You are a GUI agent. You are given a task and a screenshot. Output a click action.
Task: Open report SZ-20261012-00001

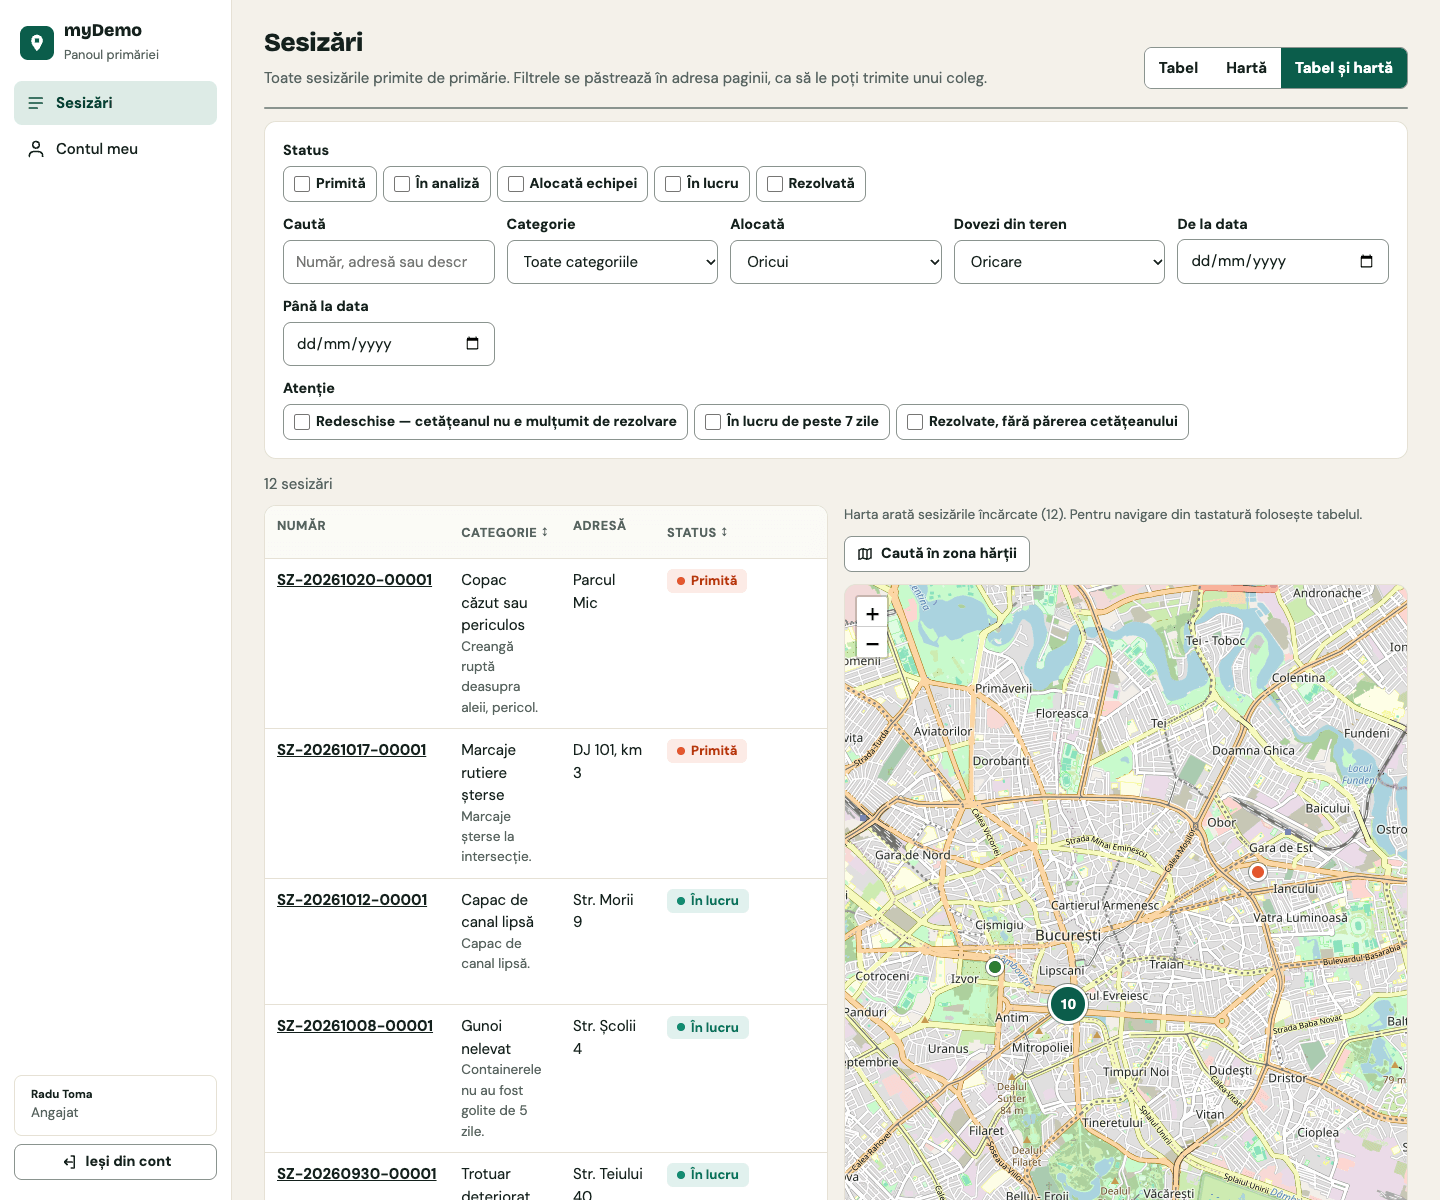point(352,900)
